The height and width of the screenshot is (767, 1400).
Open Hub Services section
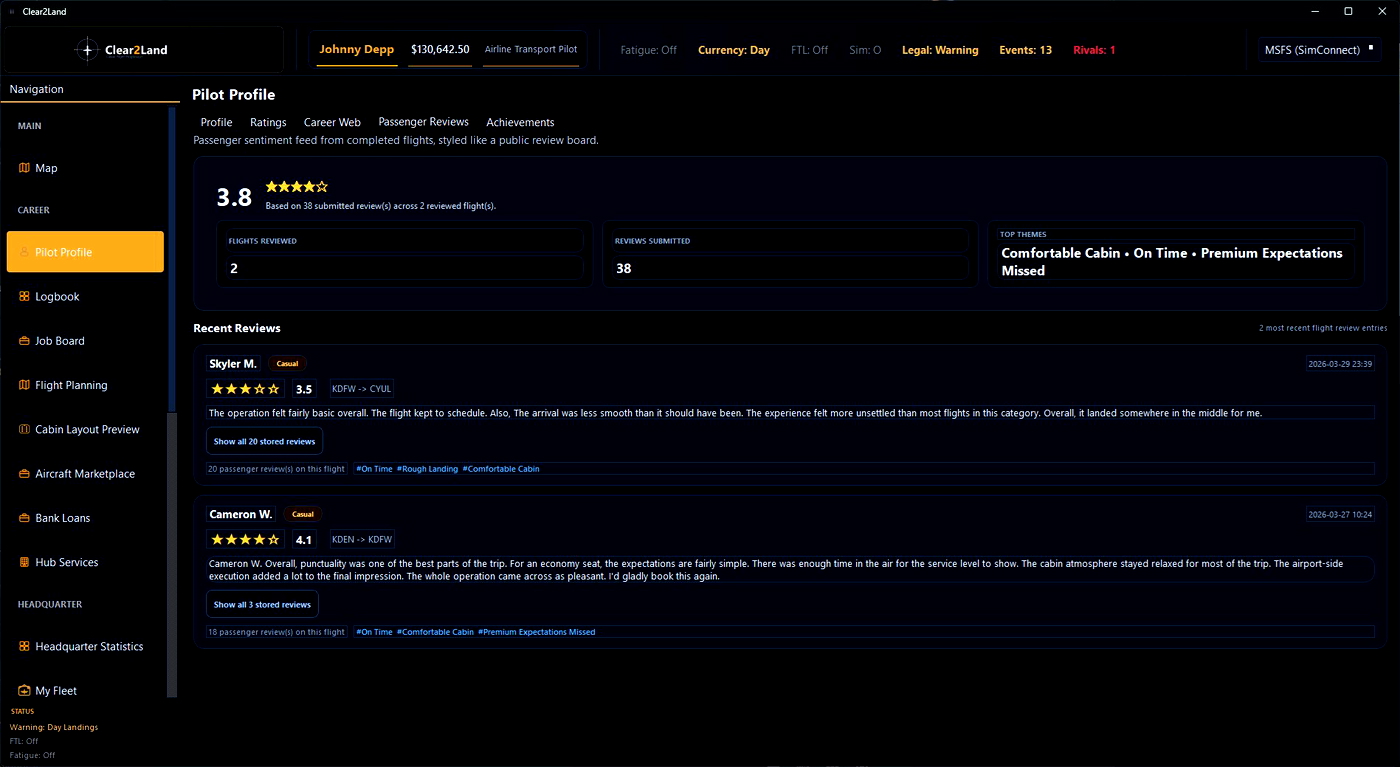[x=85, y=562]
